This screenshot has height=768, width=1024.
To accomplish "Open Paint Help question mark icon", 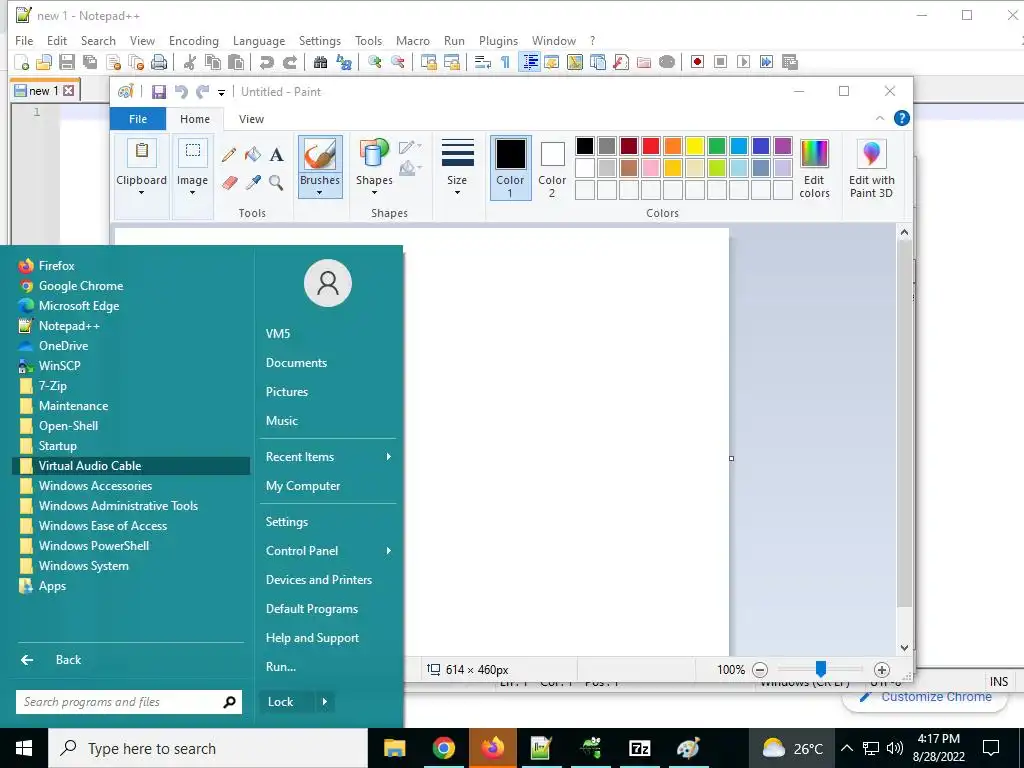I will coord(901,118).
